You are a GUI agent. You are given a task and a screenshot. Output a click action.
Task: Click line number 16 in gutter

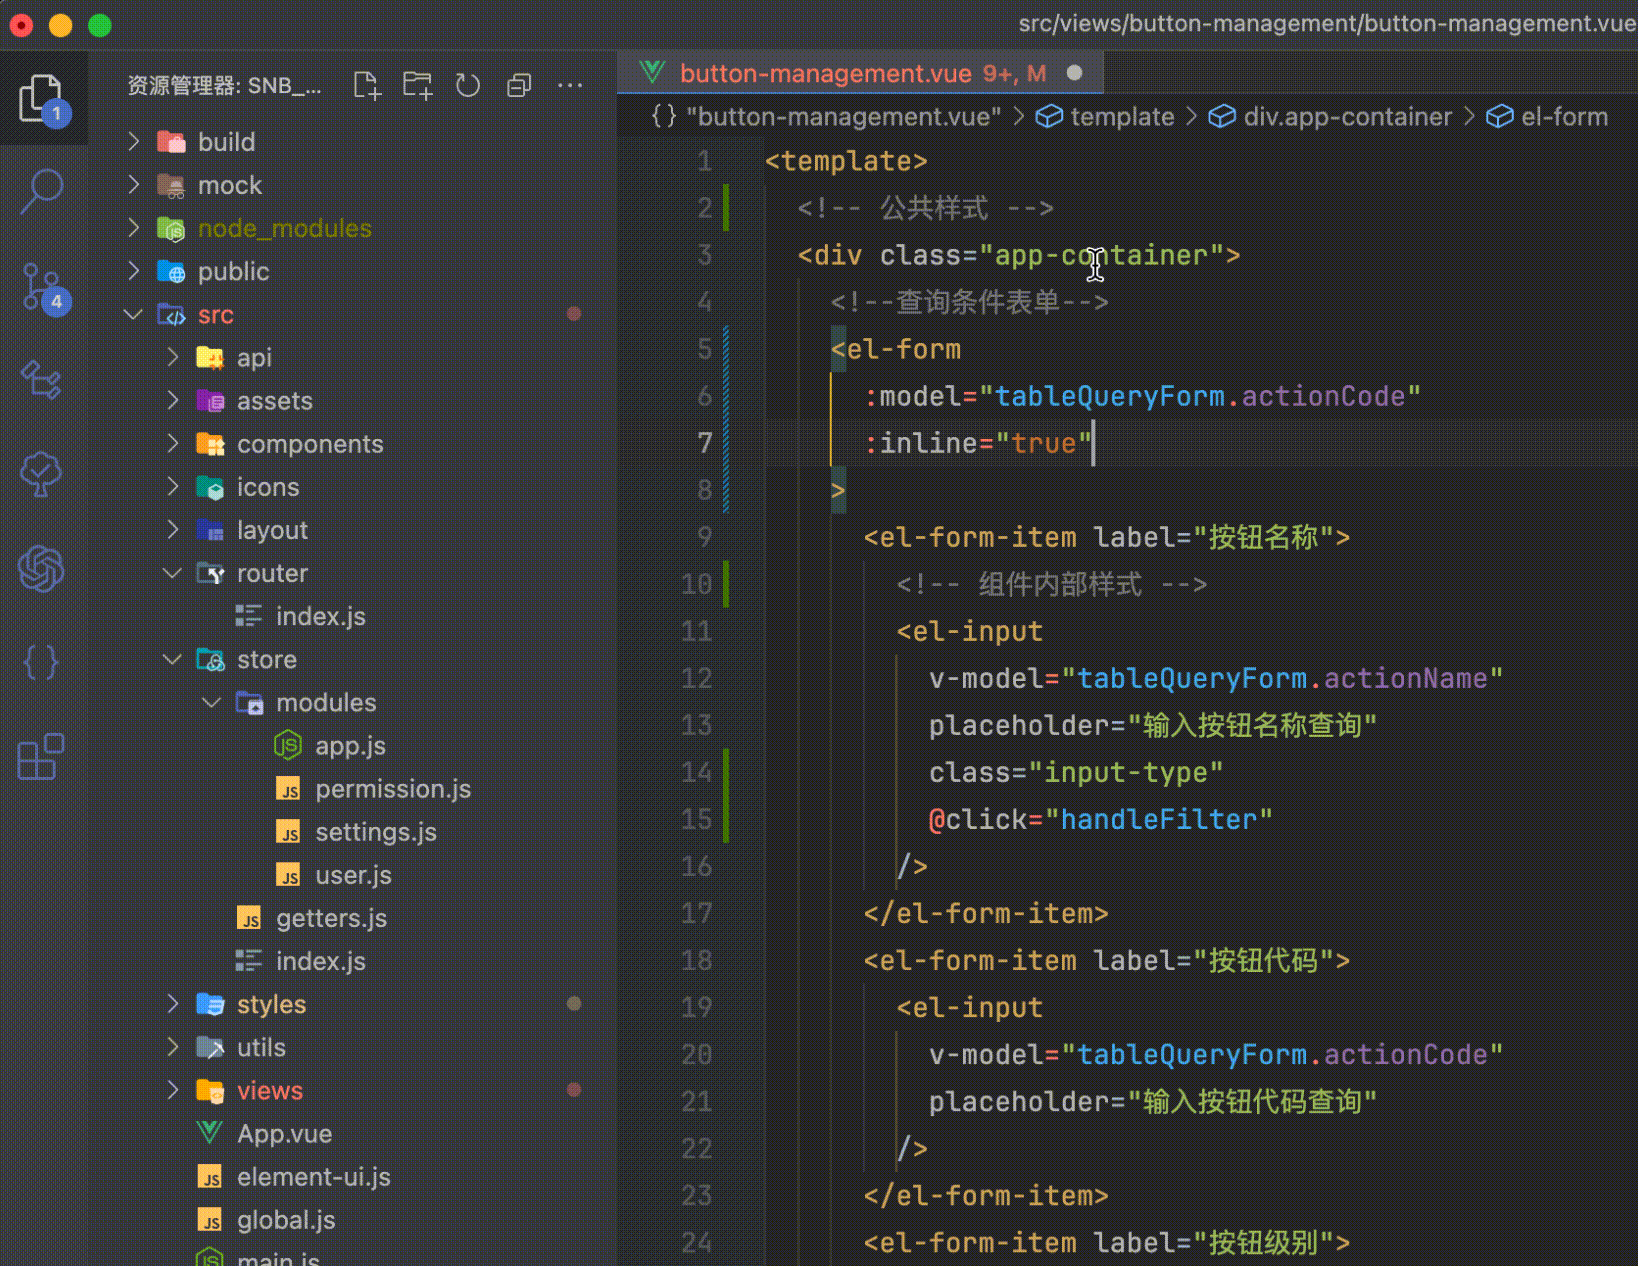pyautogui.click(x=697, y=866)
